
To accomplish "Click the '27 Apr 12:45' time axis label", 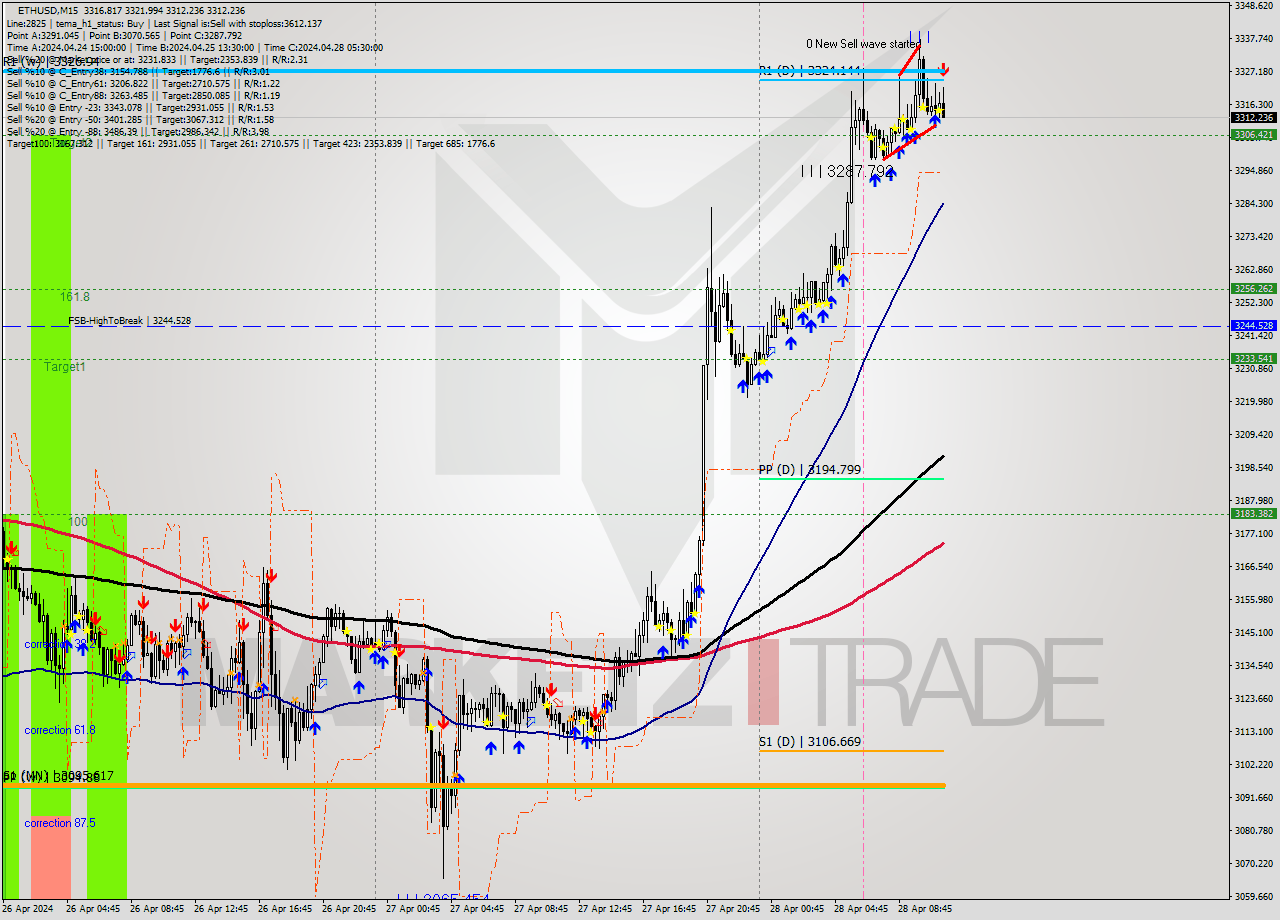I will tap(604, 909).
